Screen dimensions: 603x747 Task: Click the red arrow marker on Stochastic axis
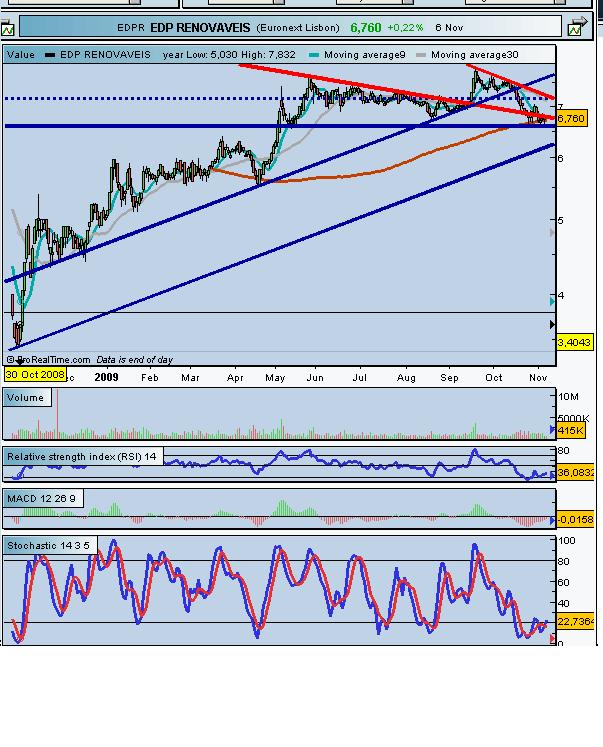(553, 638)
